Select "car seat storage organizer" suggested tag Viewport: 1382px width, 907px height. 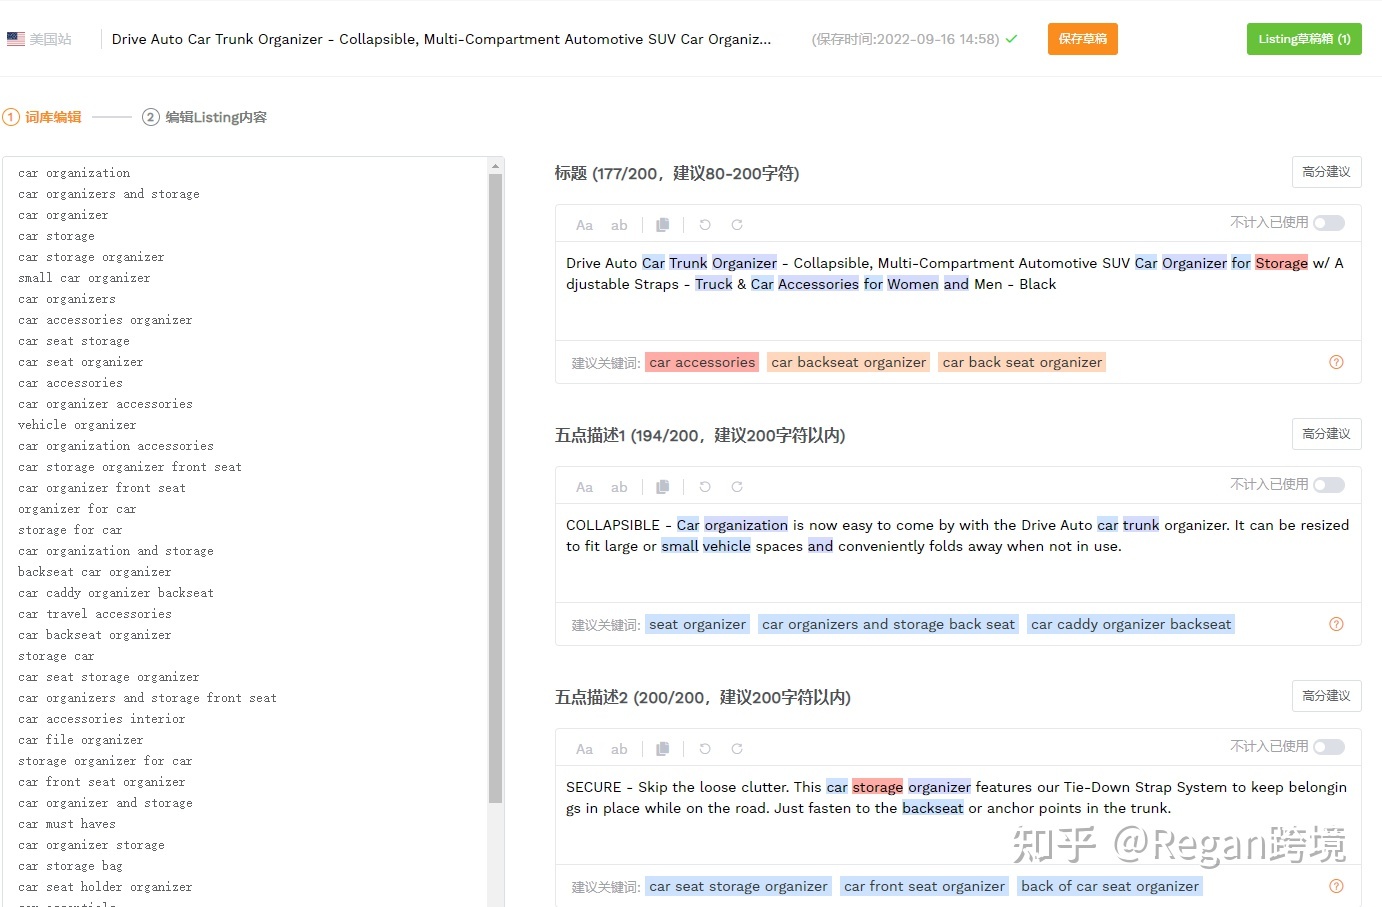point(738,886)
